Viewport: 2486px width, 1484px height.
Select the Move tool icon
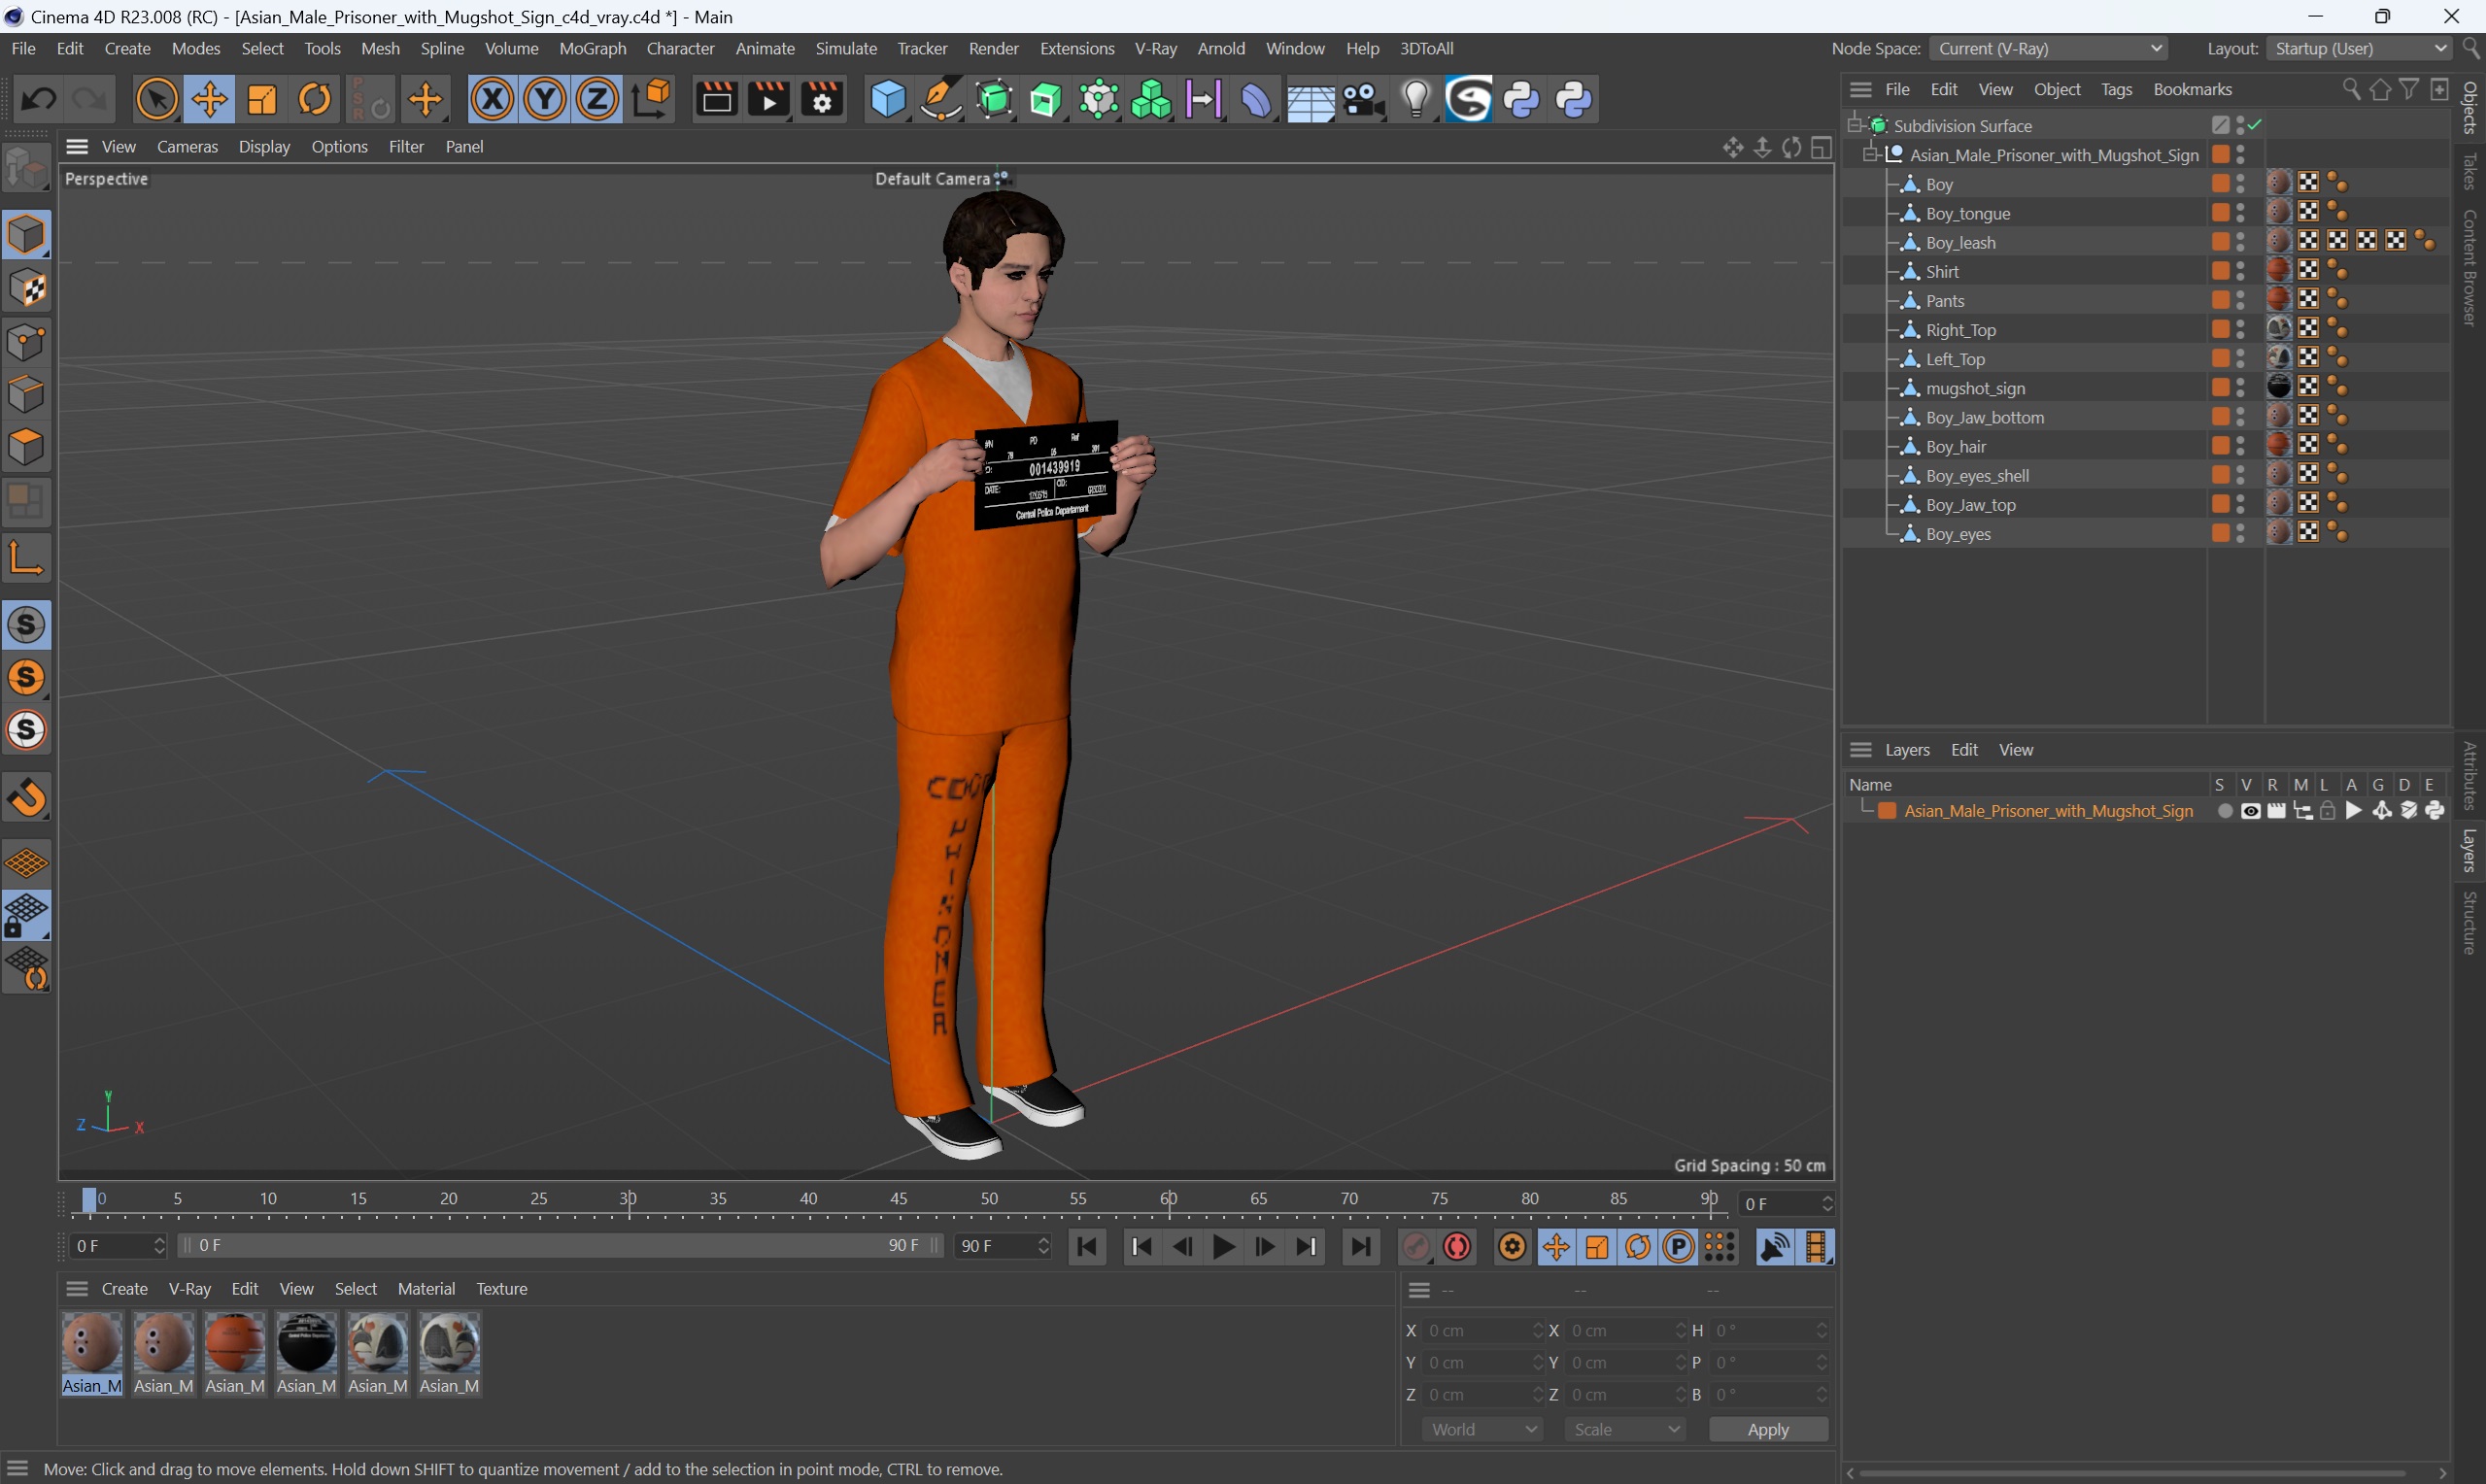pos(207,99)
